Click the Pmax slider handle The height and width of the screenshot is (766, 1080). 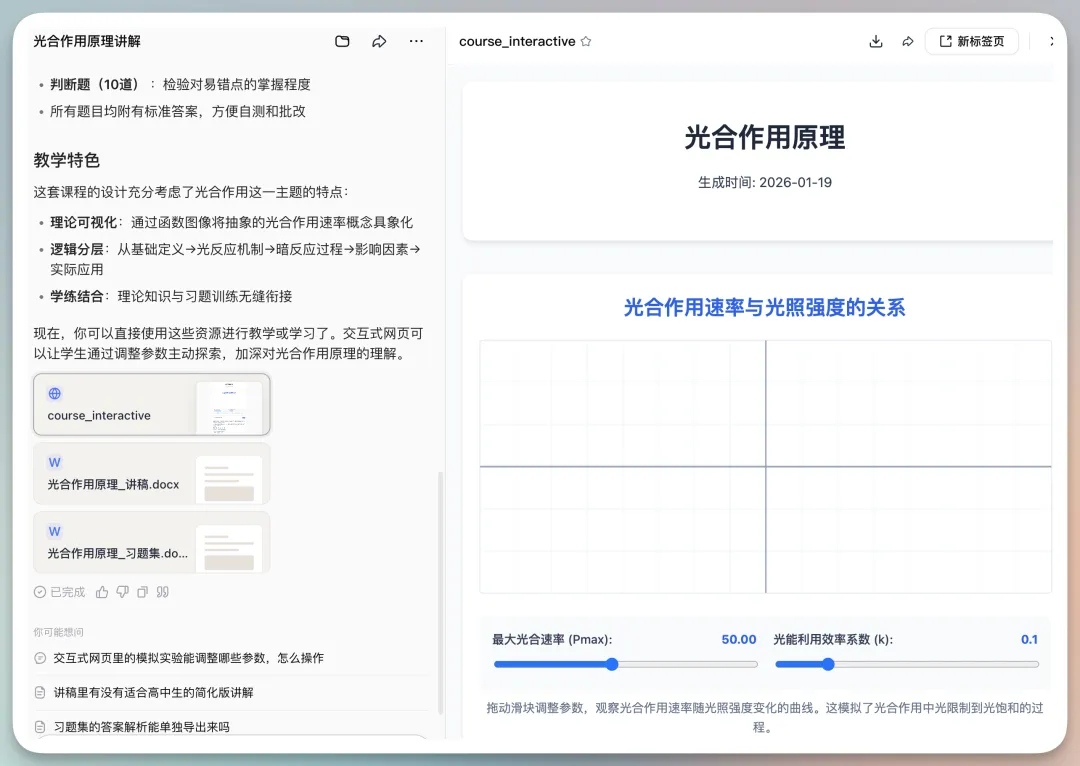(x=612, y=664)
